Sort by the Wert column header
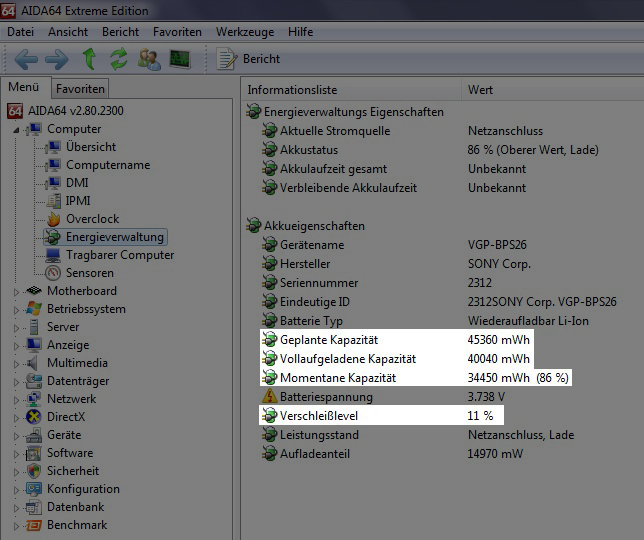Screen dimensions: 644x540 [x=552, y=90]
